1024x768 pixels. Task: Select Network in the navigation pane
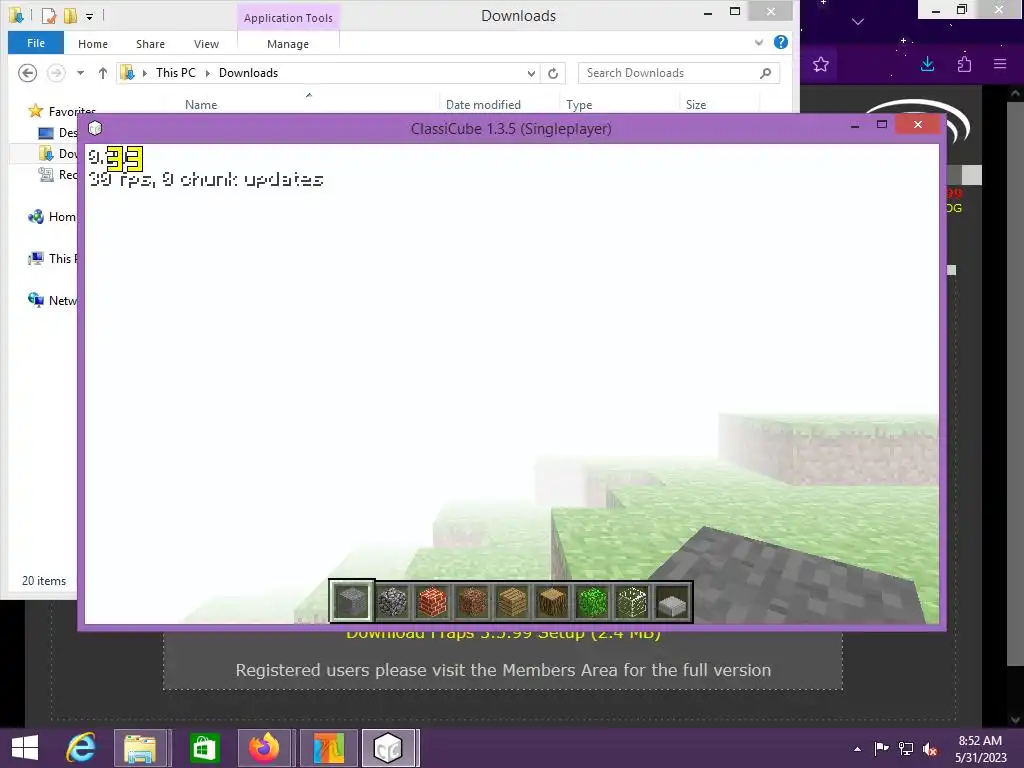pos(52,300)
